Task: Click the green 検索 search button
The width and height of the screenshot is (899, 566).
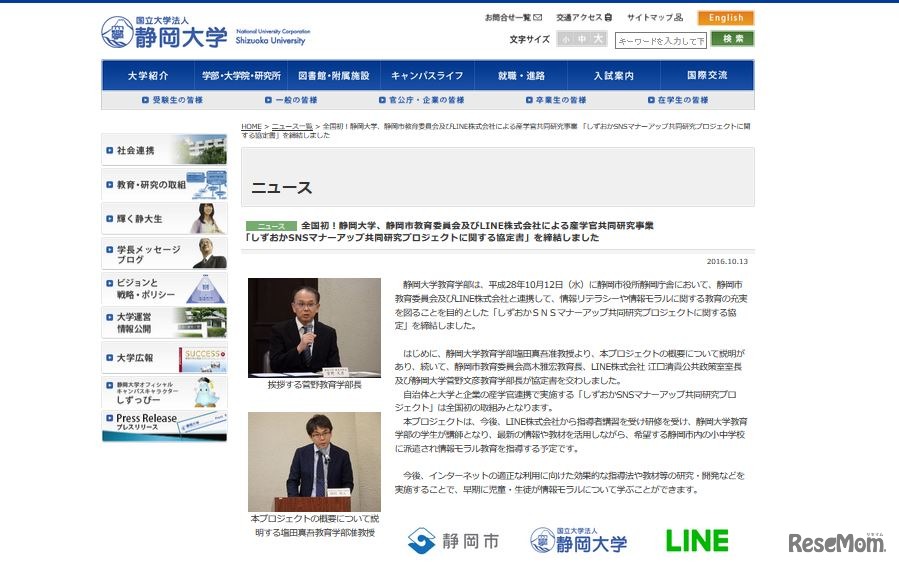Action: pos(732,39)
